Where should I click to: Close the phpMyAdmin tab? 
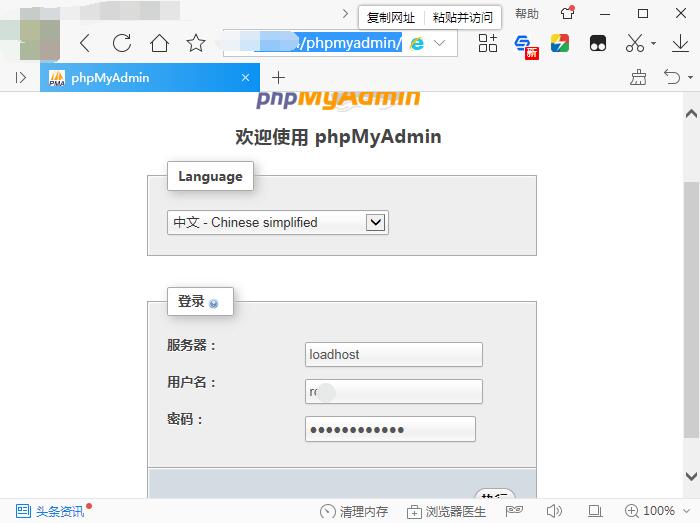246,78
